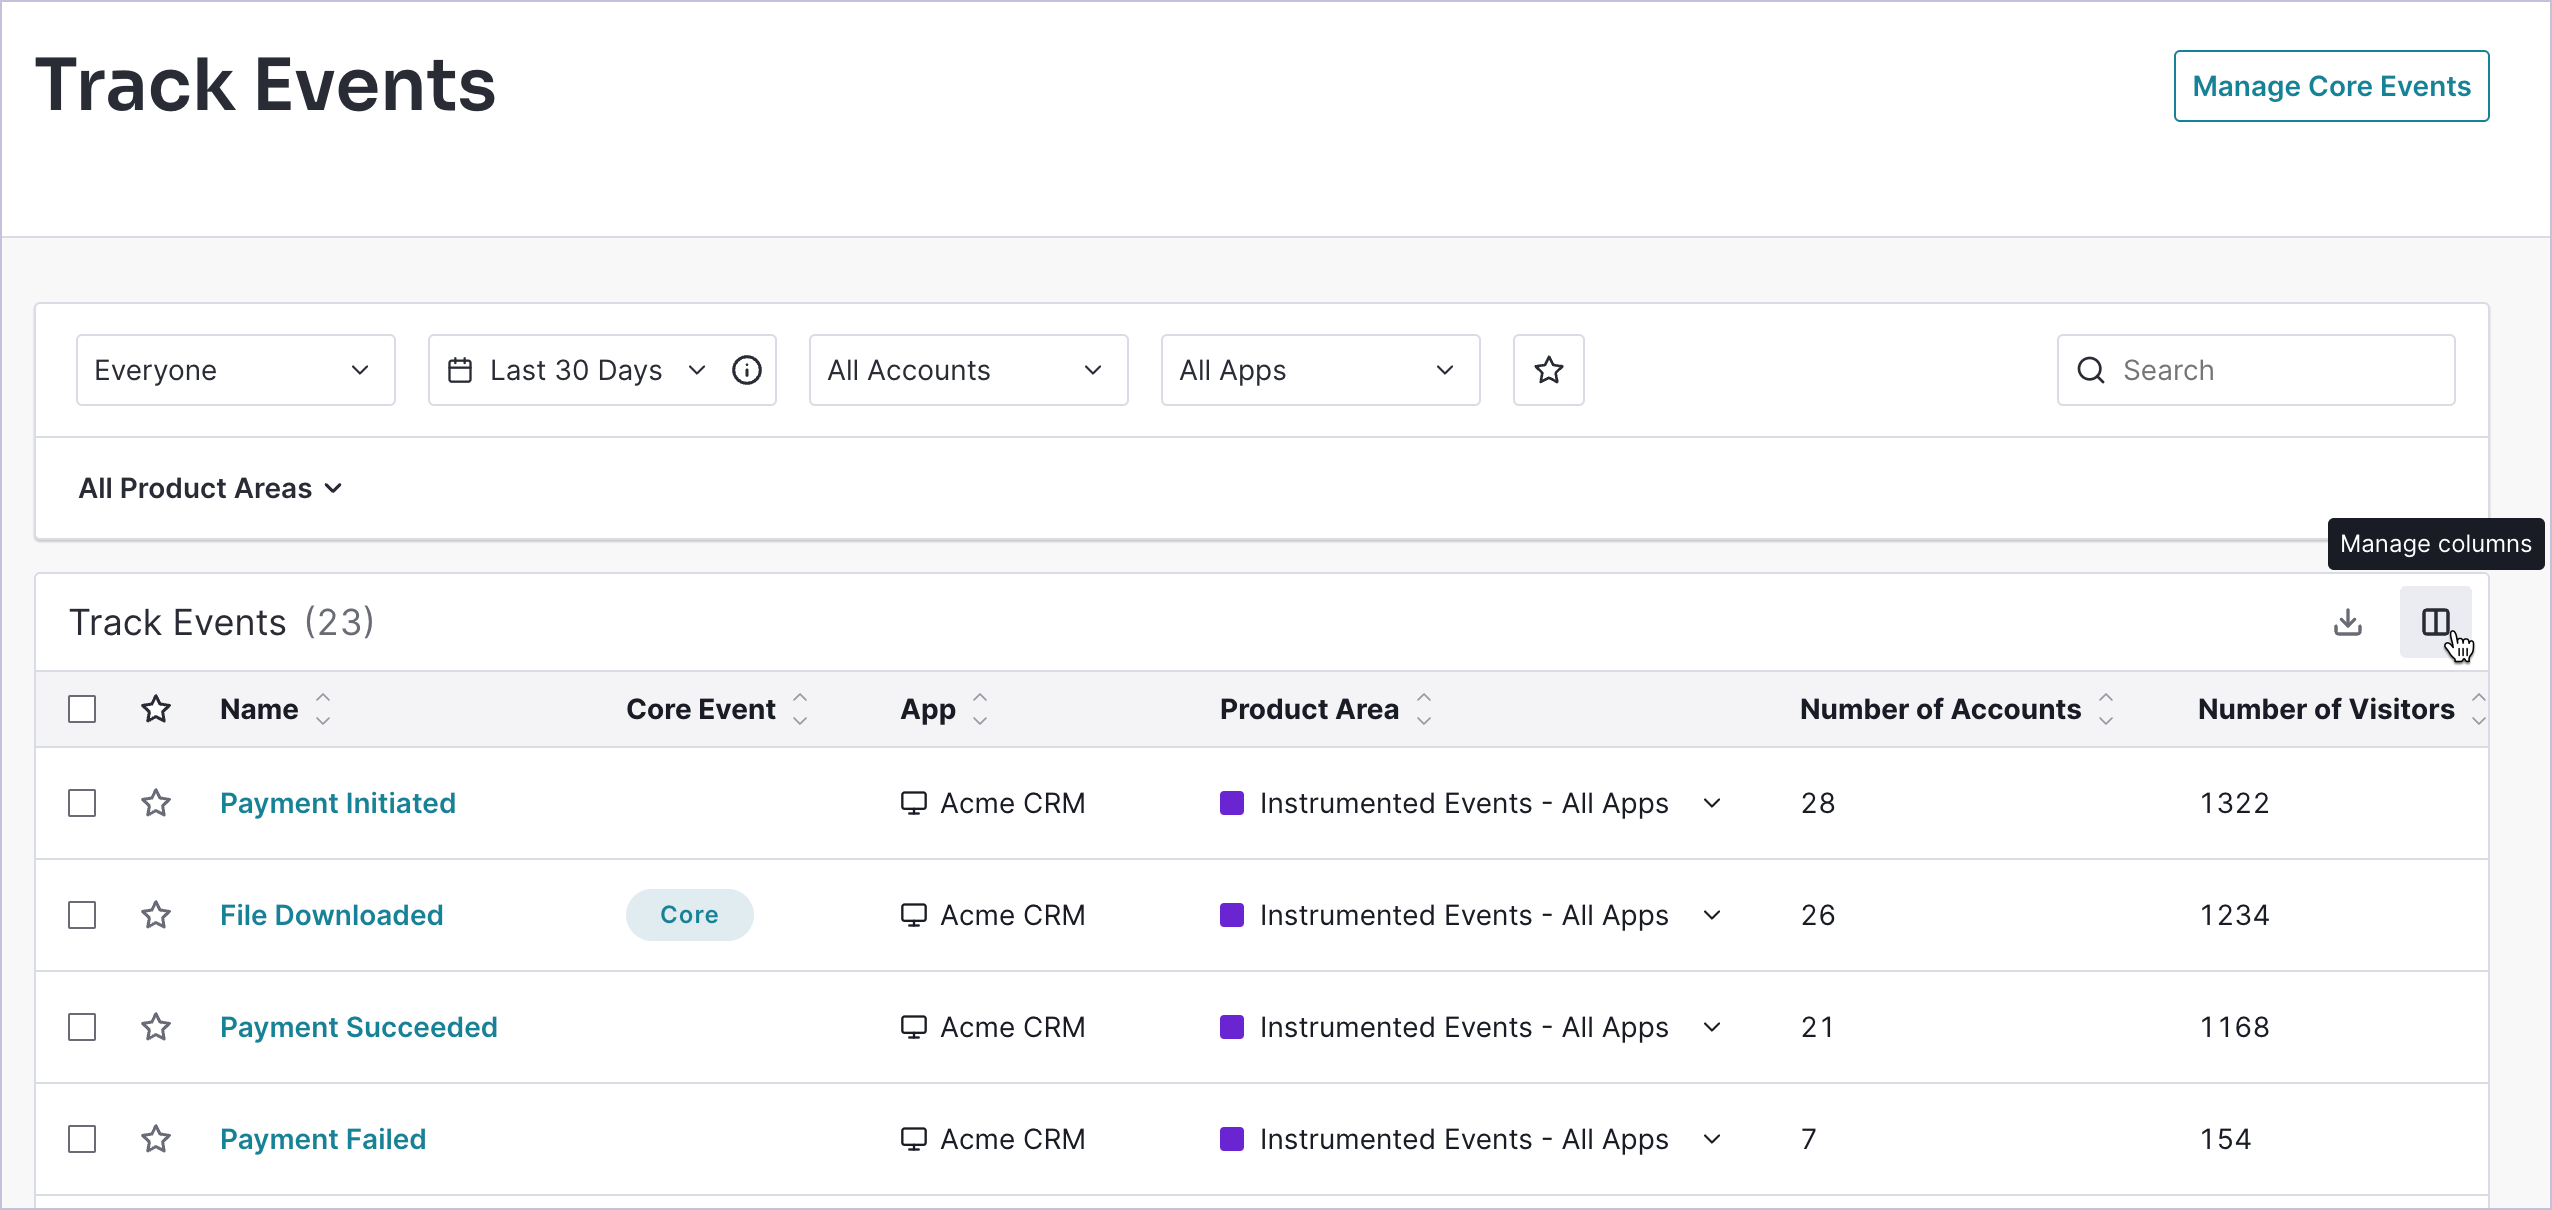Click the favorites star filter button

[x=1548, y=370]
